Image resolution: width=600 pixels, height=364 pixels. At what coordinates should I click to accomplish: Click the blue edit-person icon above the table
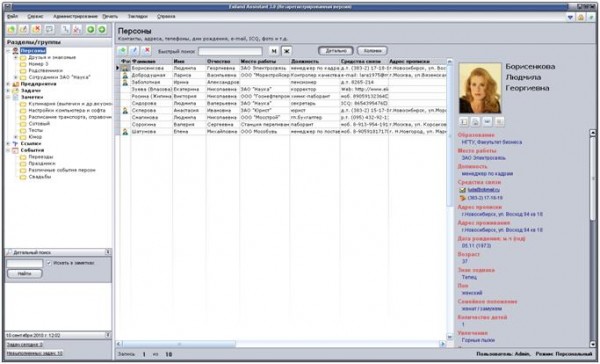pos(134,51)
